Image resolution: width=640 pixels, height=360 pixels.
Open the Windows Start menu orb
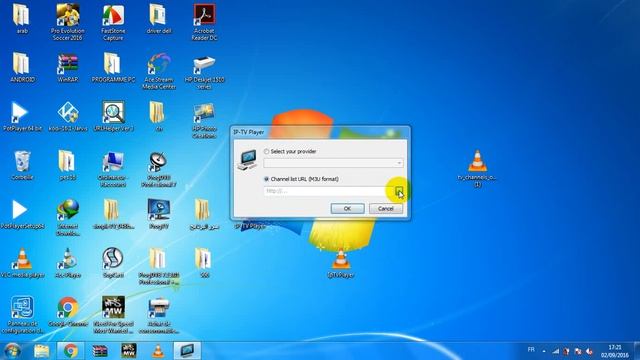[12, 351]
